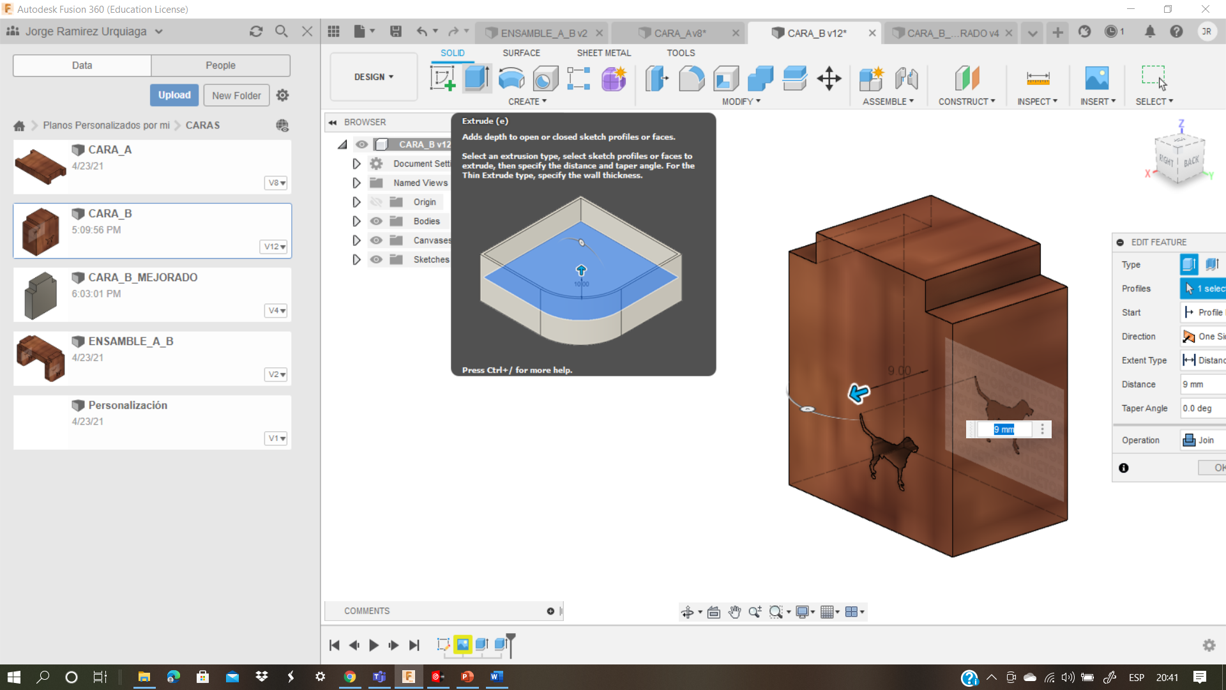The image size is (1226, 690).
Task: Switch to the SHEET METAL tab
Action: point(603,53)
